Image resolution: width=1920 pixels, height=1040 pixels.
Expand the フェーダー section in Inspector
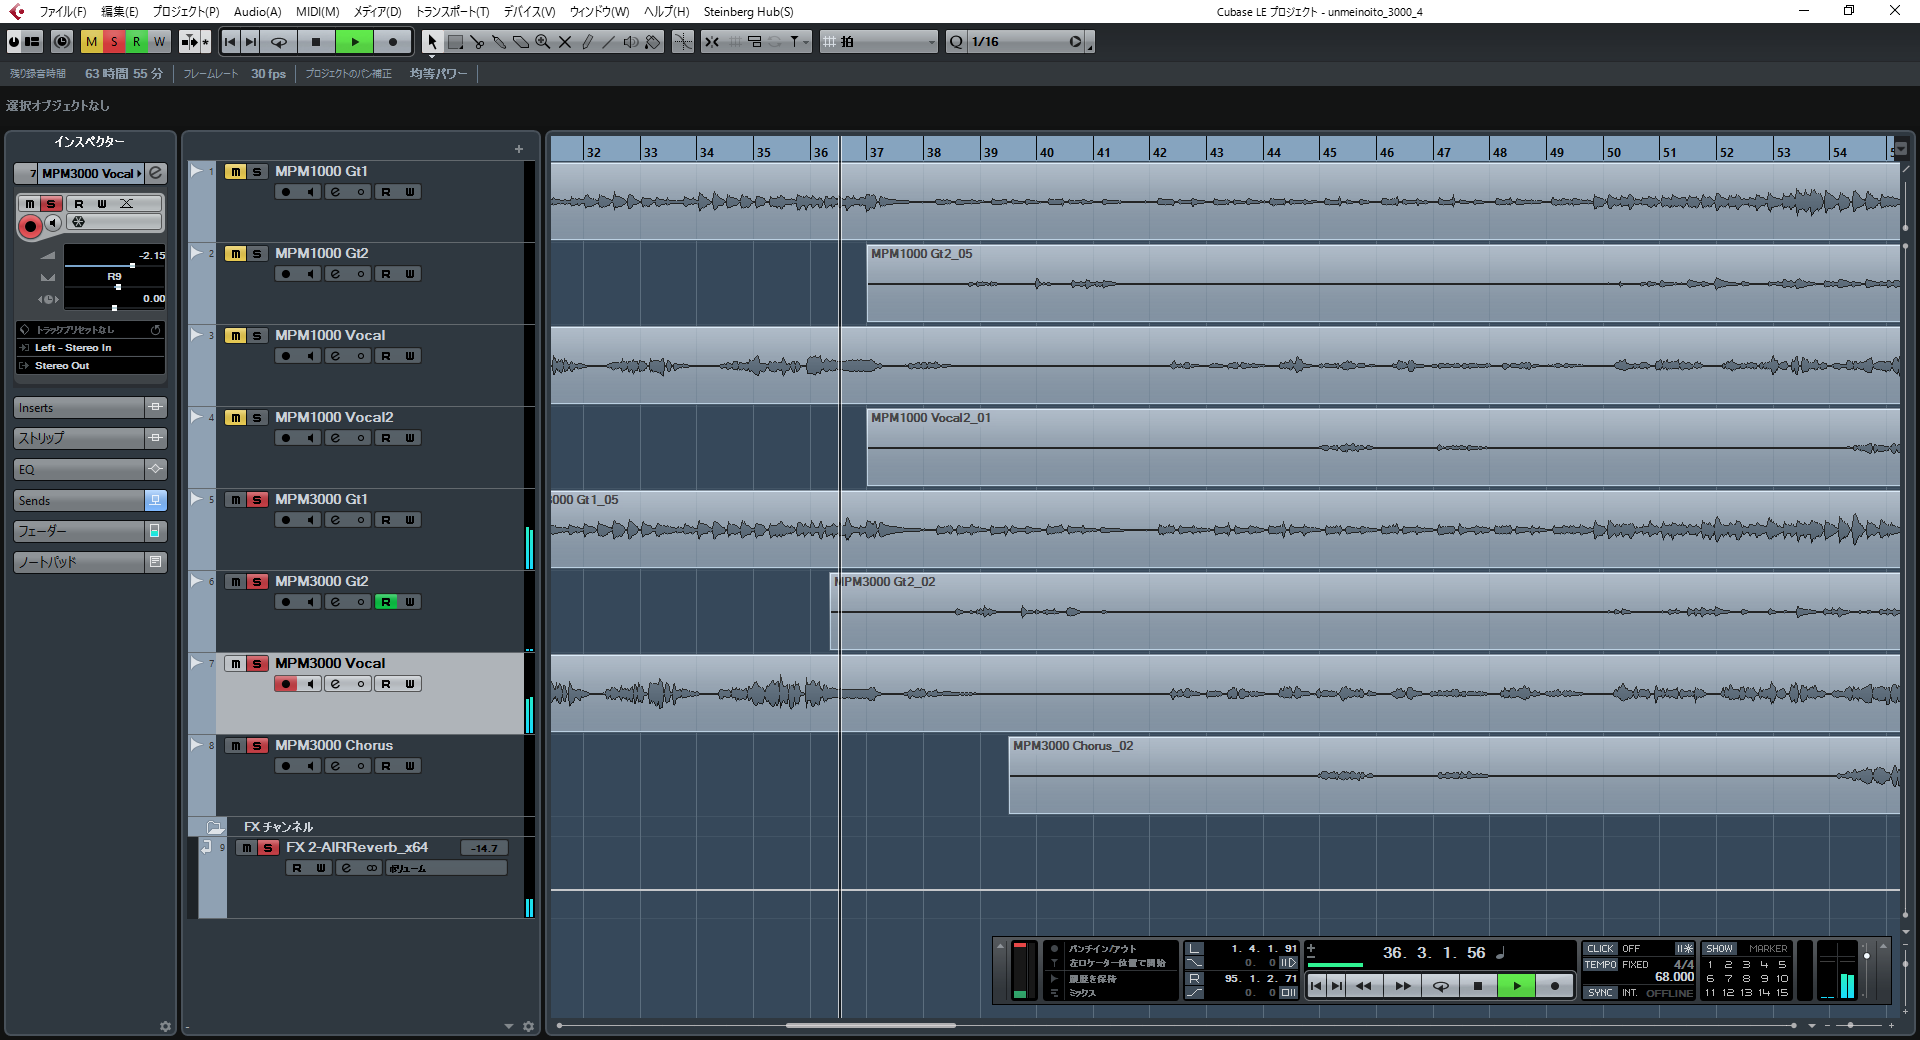(x=80, y=532)
